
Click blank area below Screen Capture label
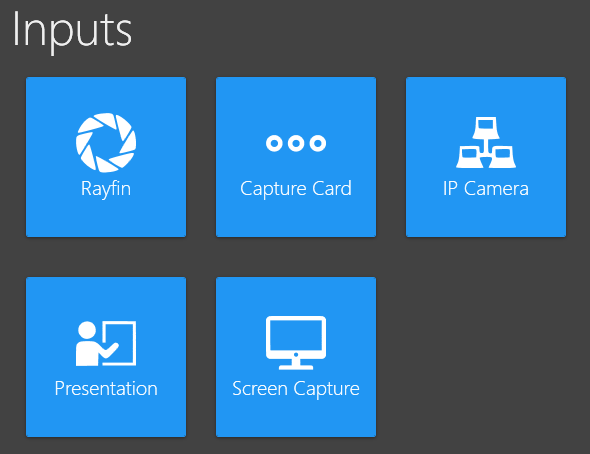pyautogui.click(x=296, y=419)
